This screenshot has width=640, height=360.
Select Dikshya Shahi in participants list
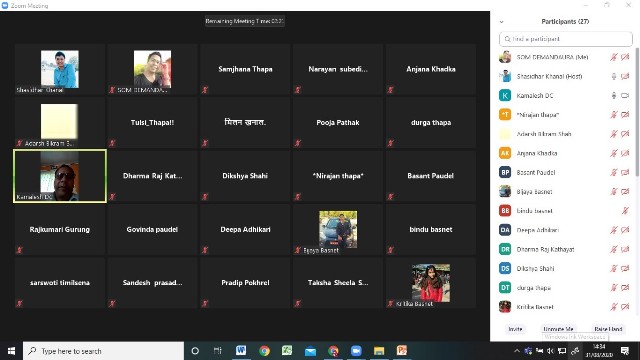[x=565, y=268]
